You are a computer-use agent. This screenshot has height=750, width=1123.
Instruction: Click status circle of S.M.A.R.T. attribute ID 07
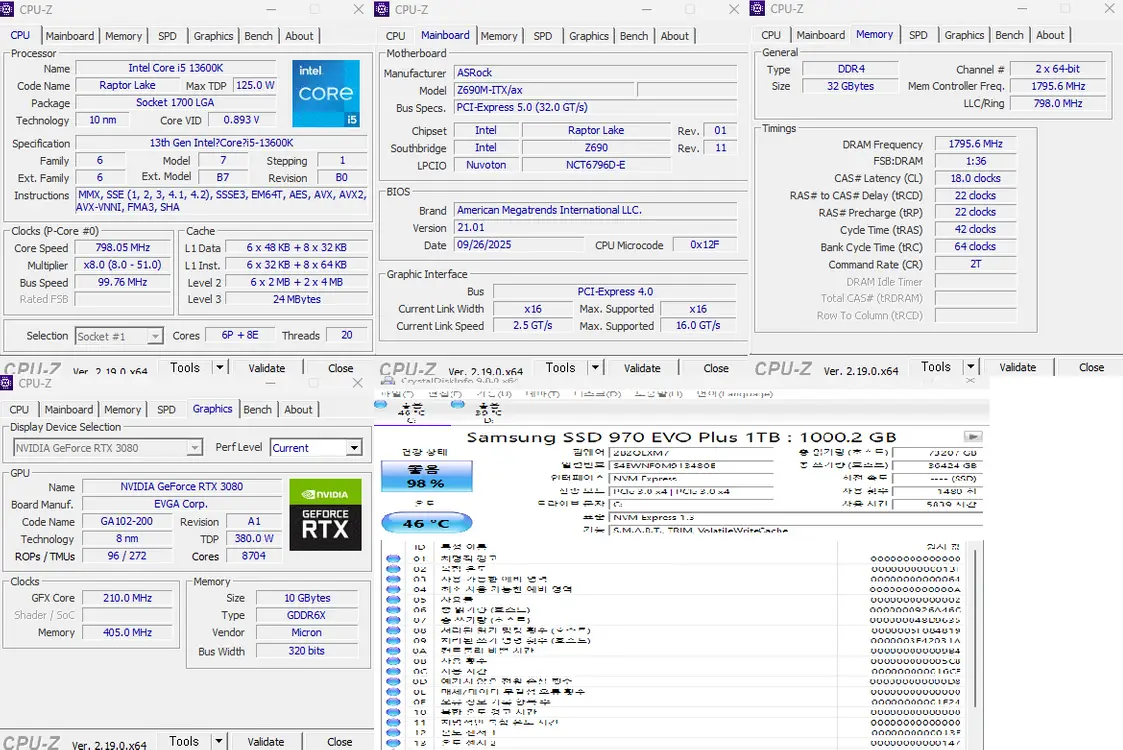(393, 620)
